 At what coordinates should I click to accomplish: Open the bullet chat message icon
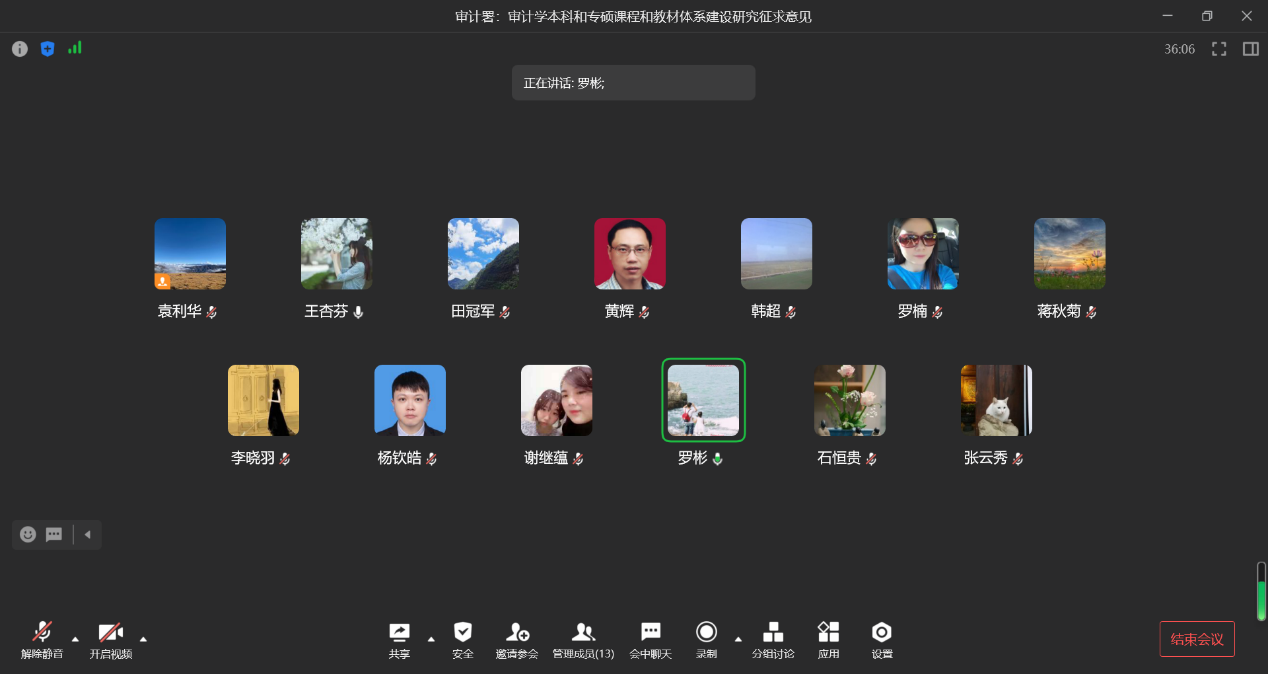tap(54, 534)
